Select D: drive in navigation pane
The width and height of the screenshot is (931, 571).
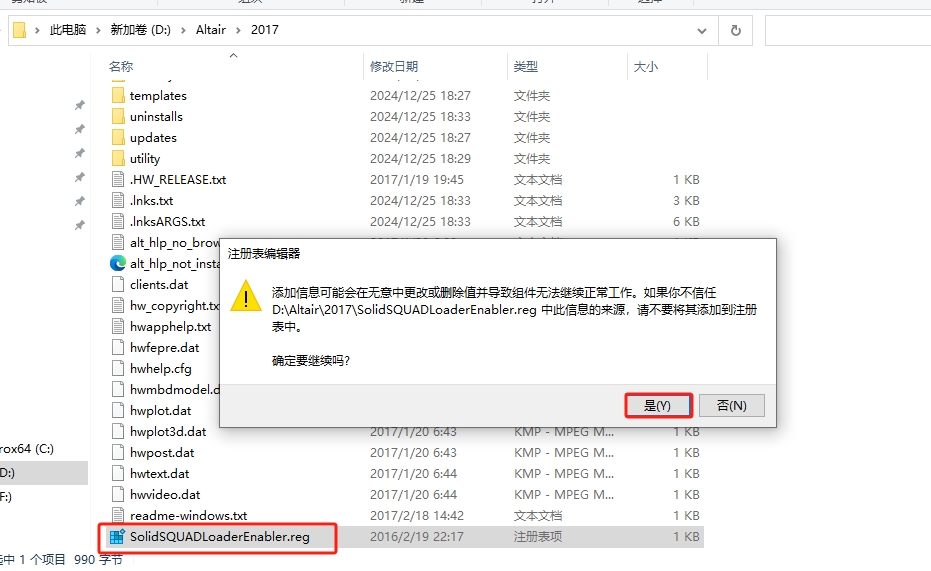(x=44, y=473)
